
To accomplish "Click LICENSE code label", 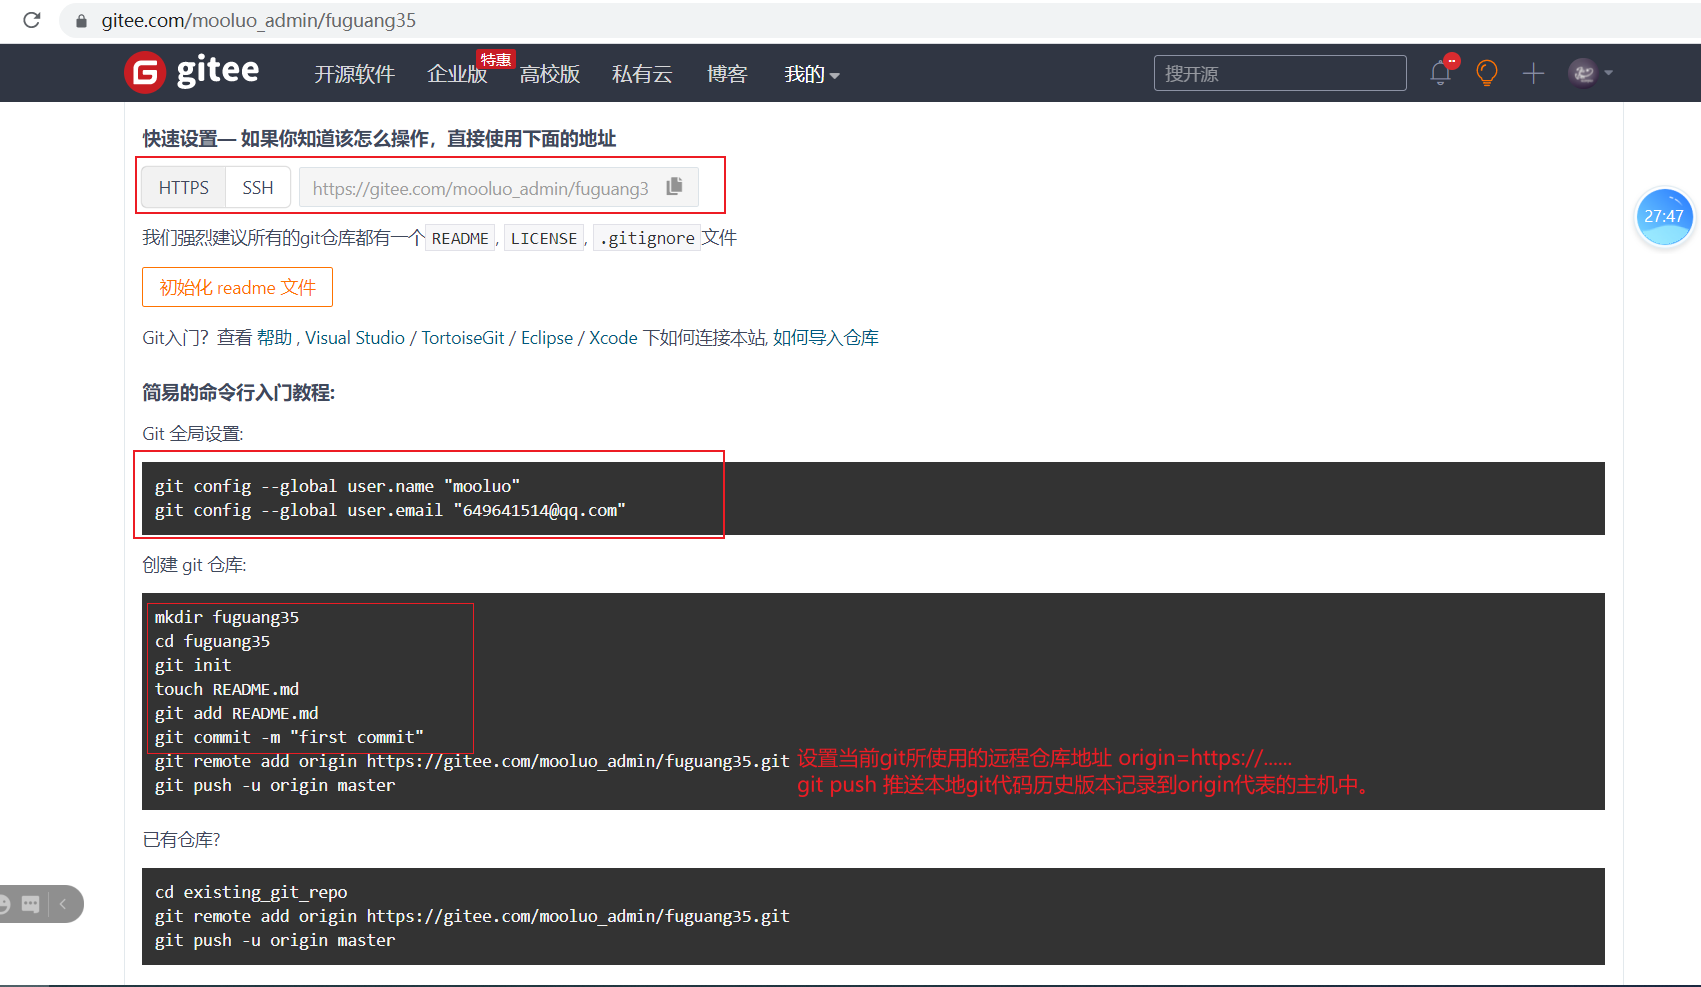I will click(544, 238).
